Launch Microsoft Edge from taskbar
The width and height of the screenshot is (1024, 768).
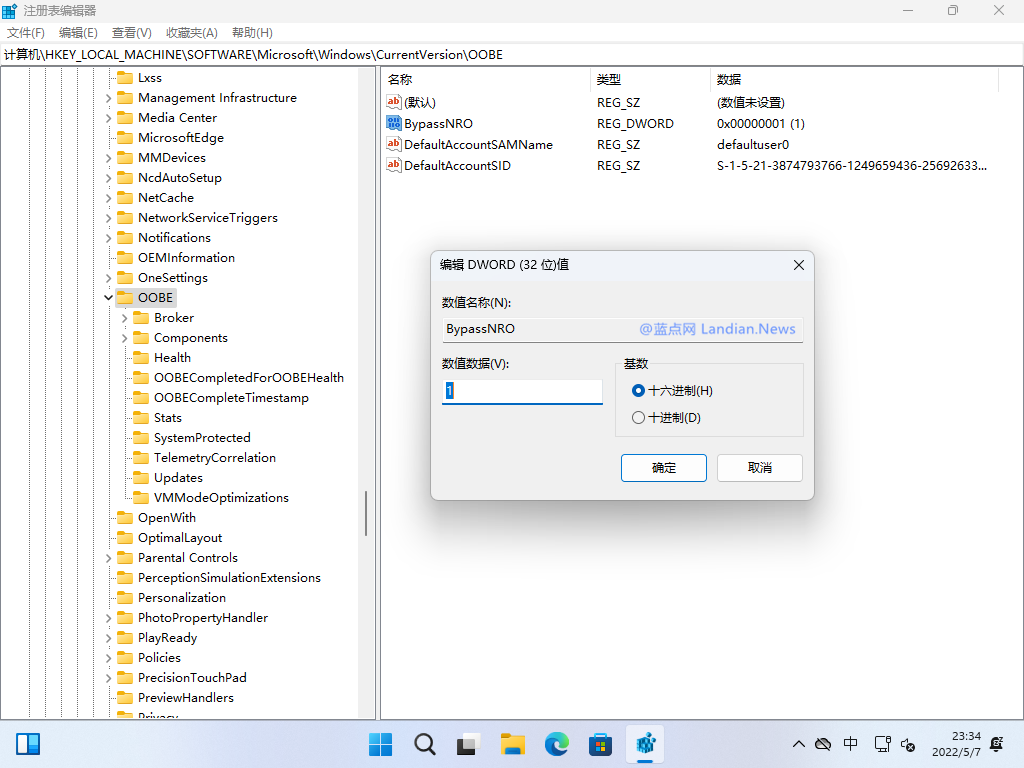(556, 744)
